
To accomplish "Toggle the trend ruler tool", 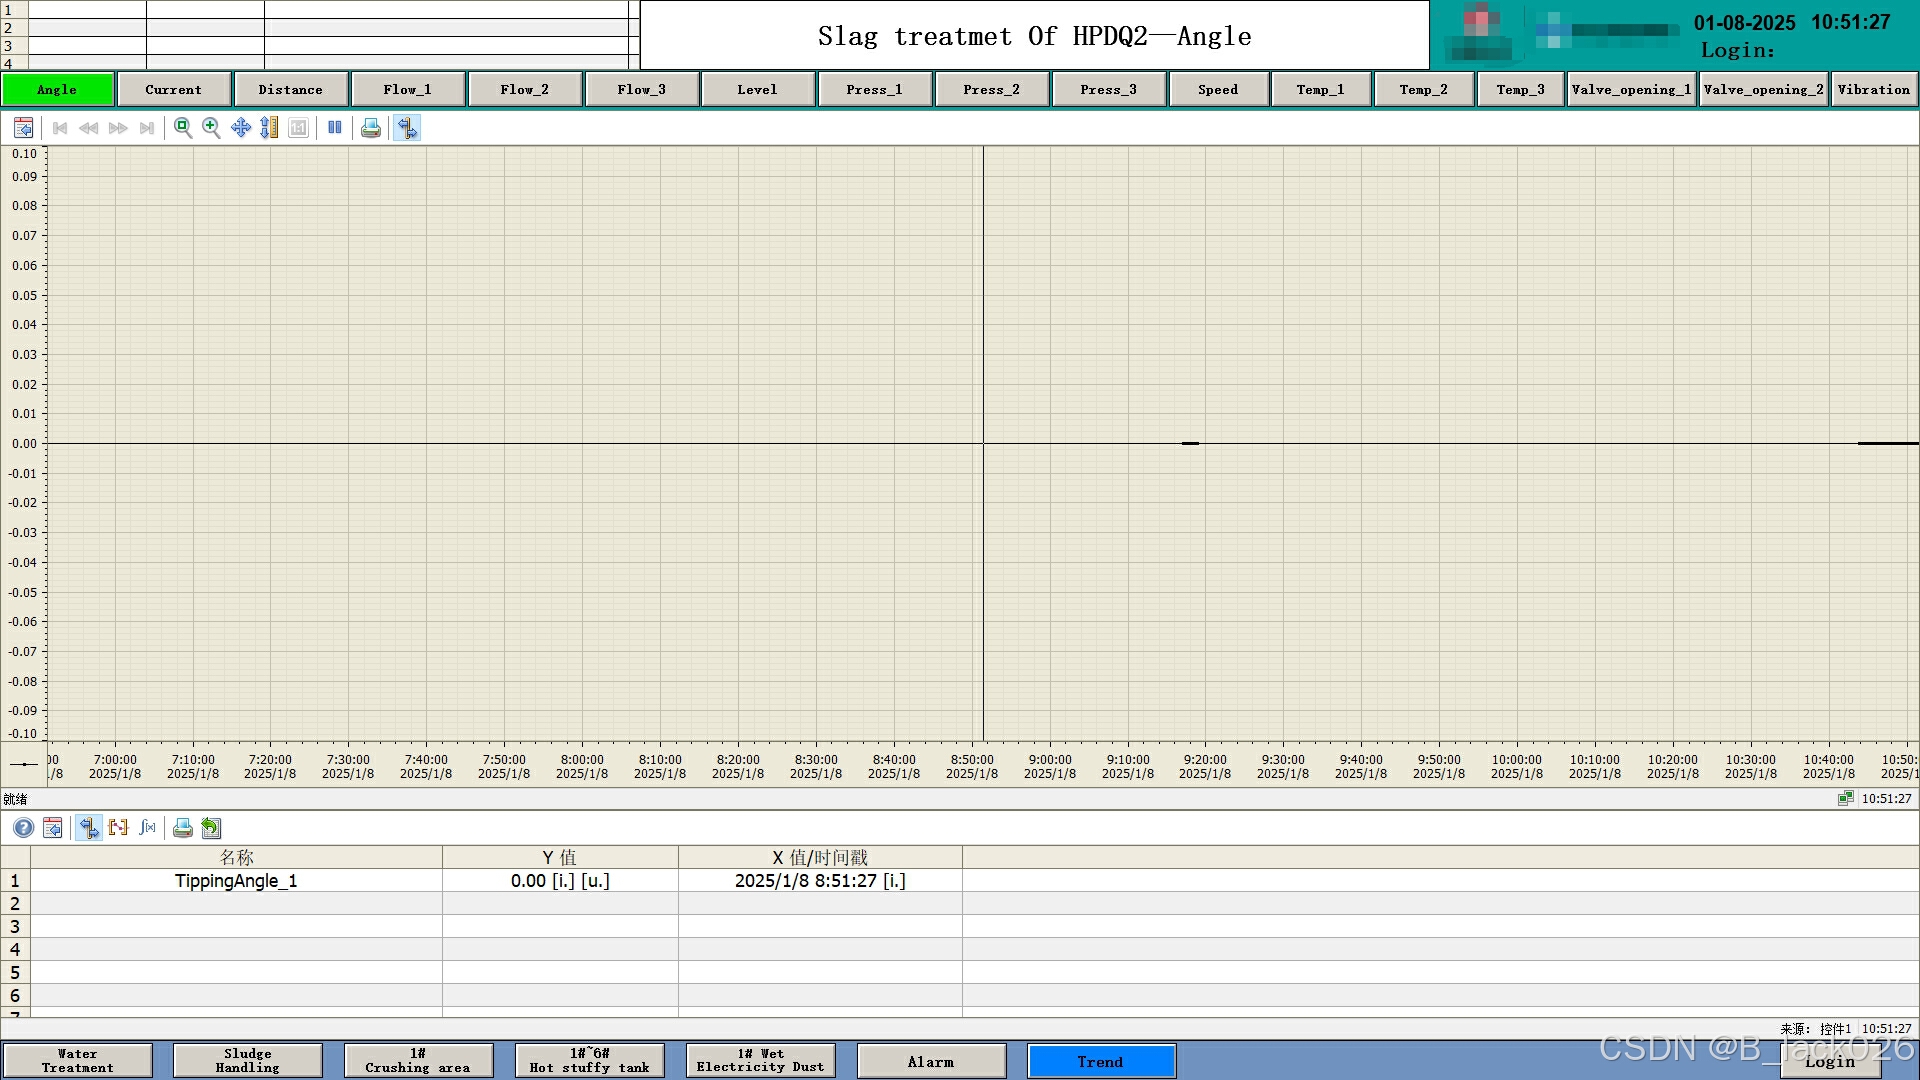I will [406, 128].
